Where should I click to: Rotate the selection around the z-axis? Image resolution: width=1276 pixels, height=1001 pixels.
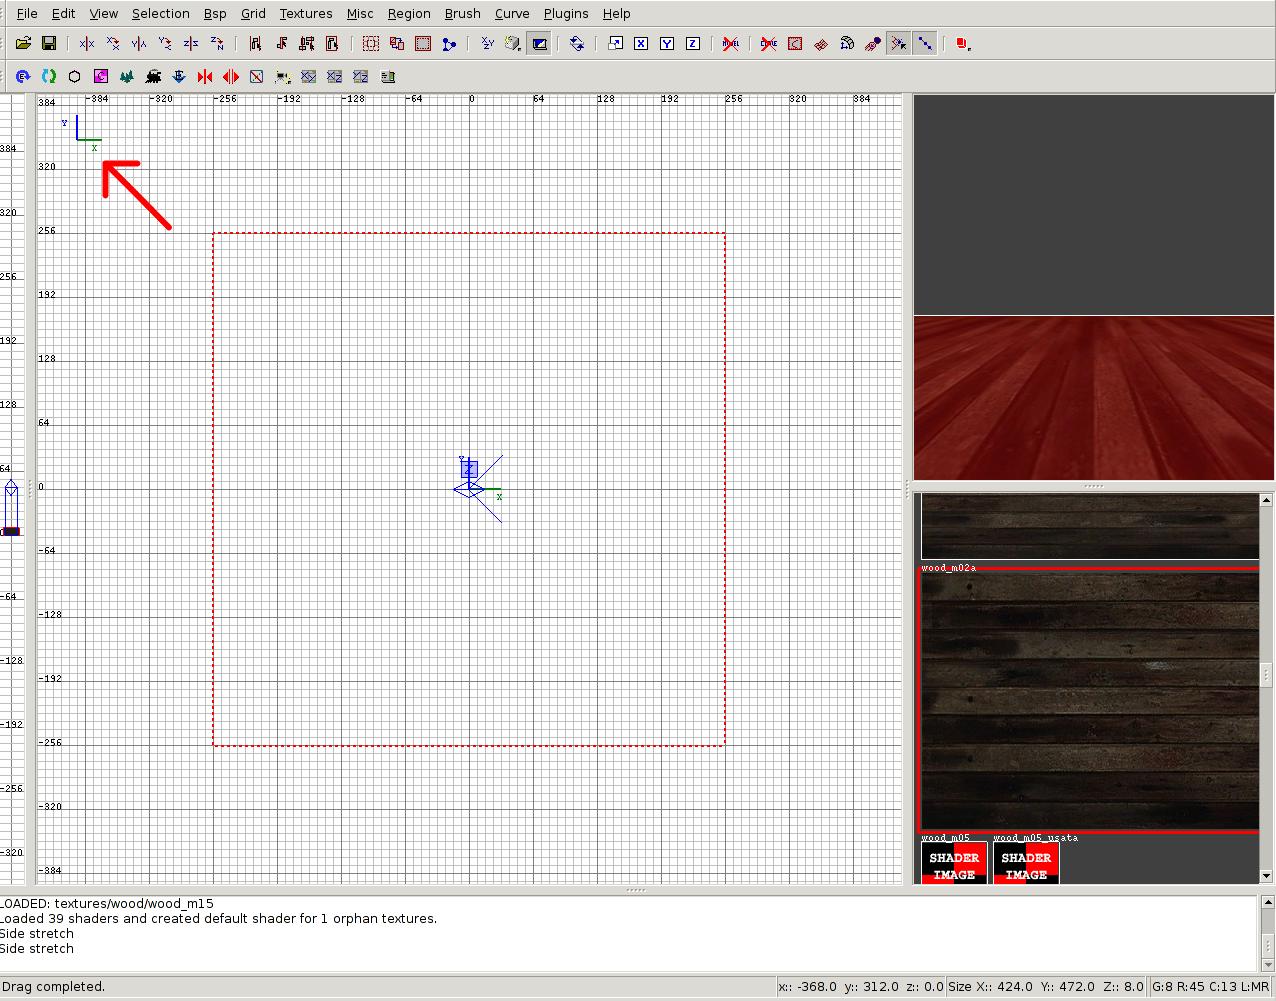[217, 44]
